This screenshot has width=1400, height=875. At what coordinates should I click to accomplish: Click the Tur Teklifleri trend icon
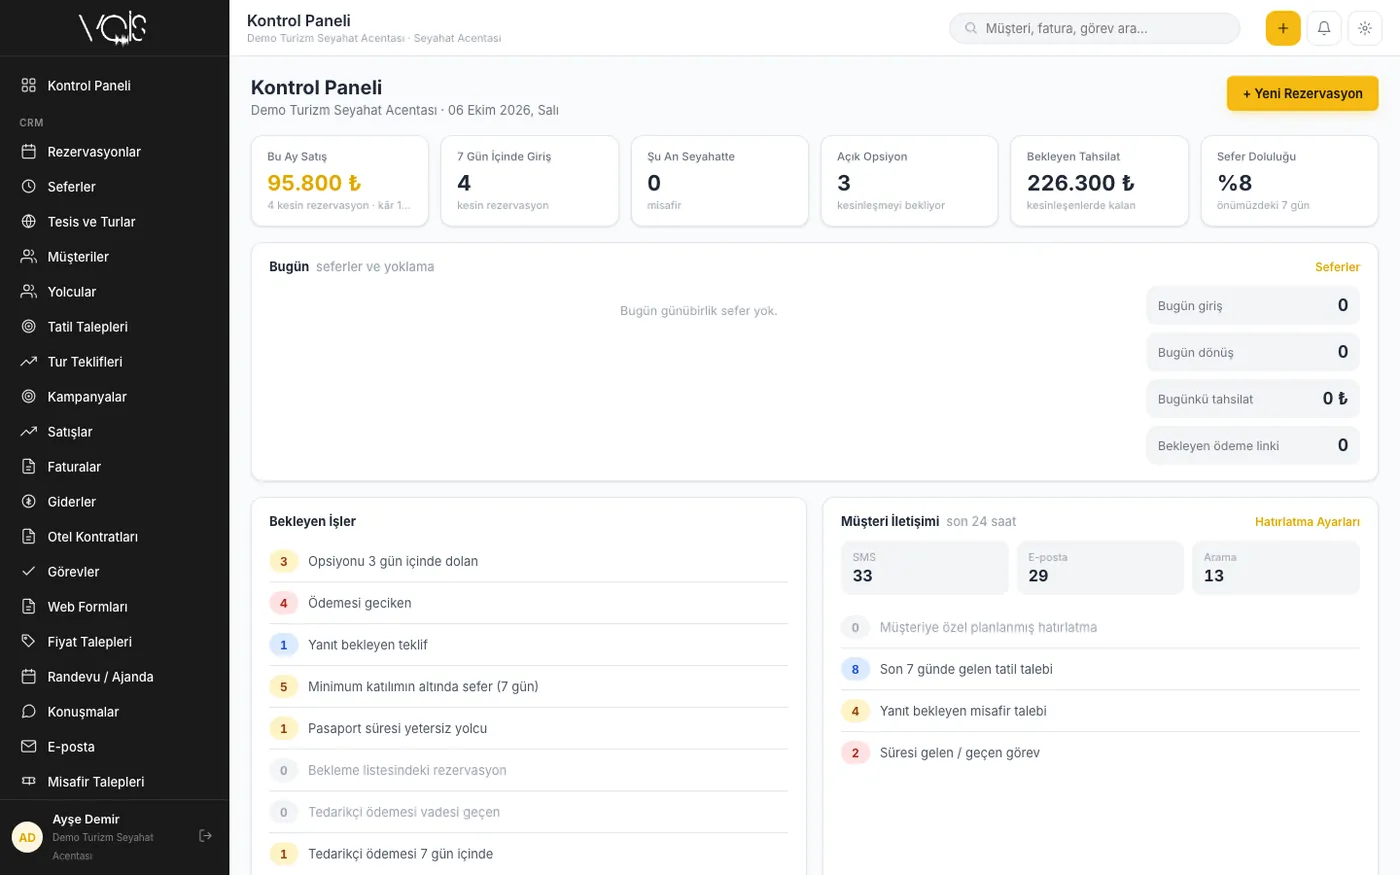click(29, 362)
